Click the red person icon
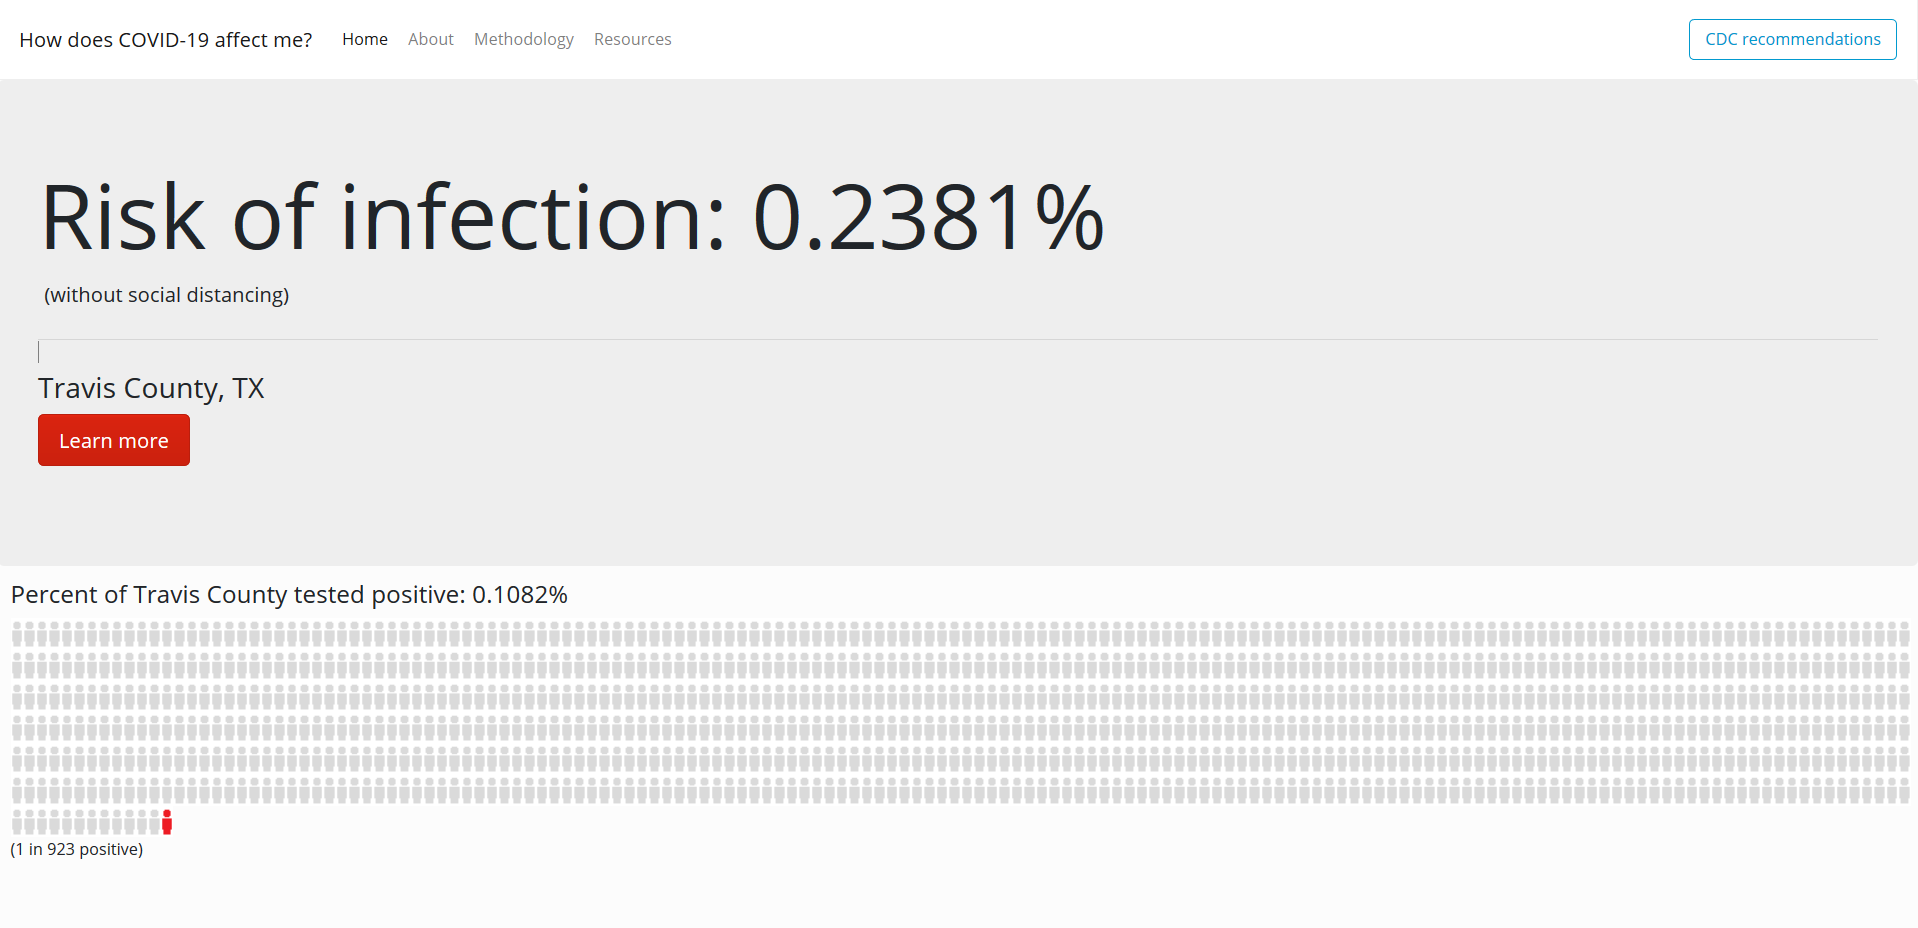Screen dimensions: 1918x928 (x=167, y=822)
